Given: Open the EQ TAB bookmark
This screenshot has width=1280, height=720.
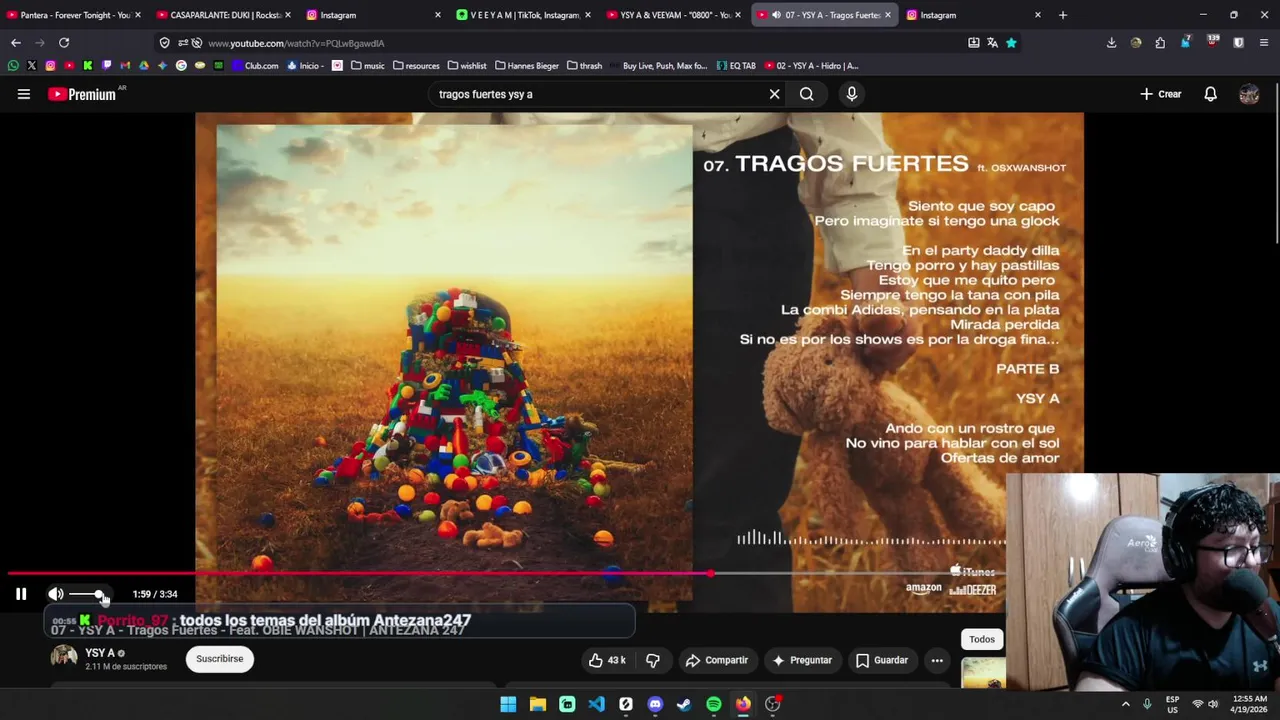Looking at the screenshot, I should click(x=737, y=66).
